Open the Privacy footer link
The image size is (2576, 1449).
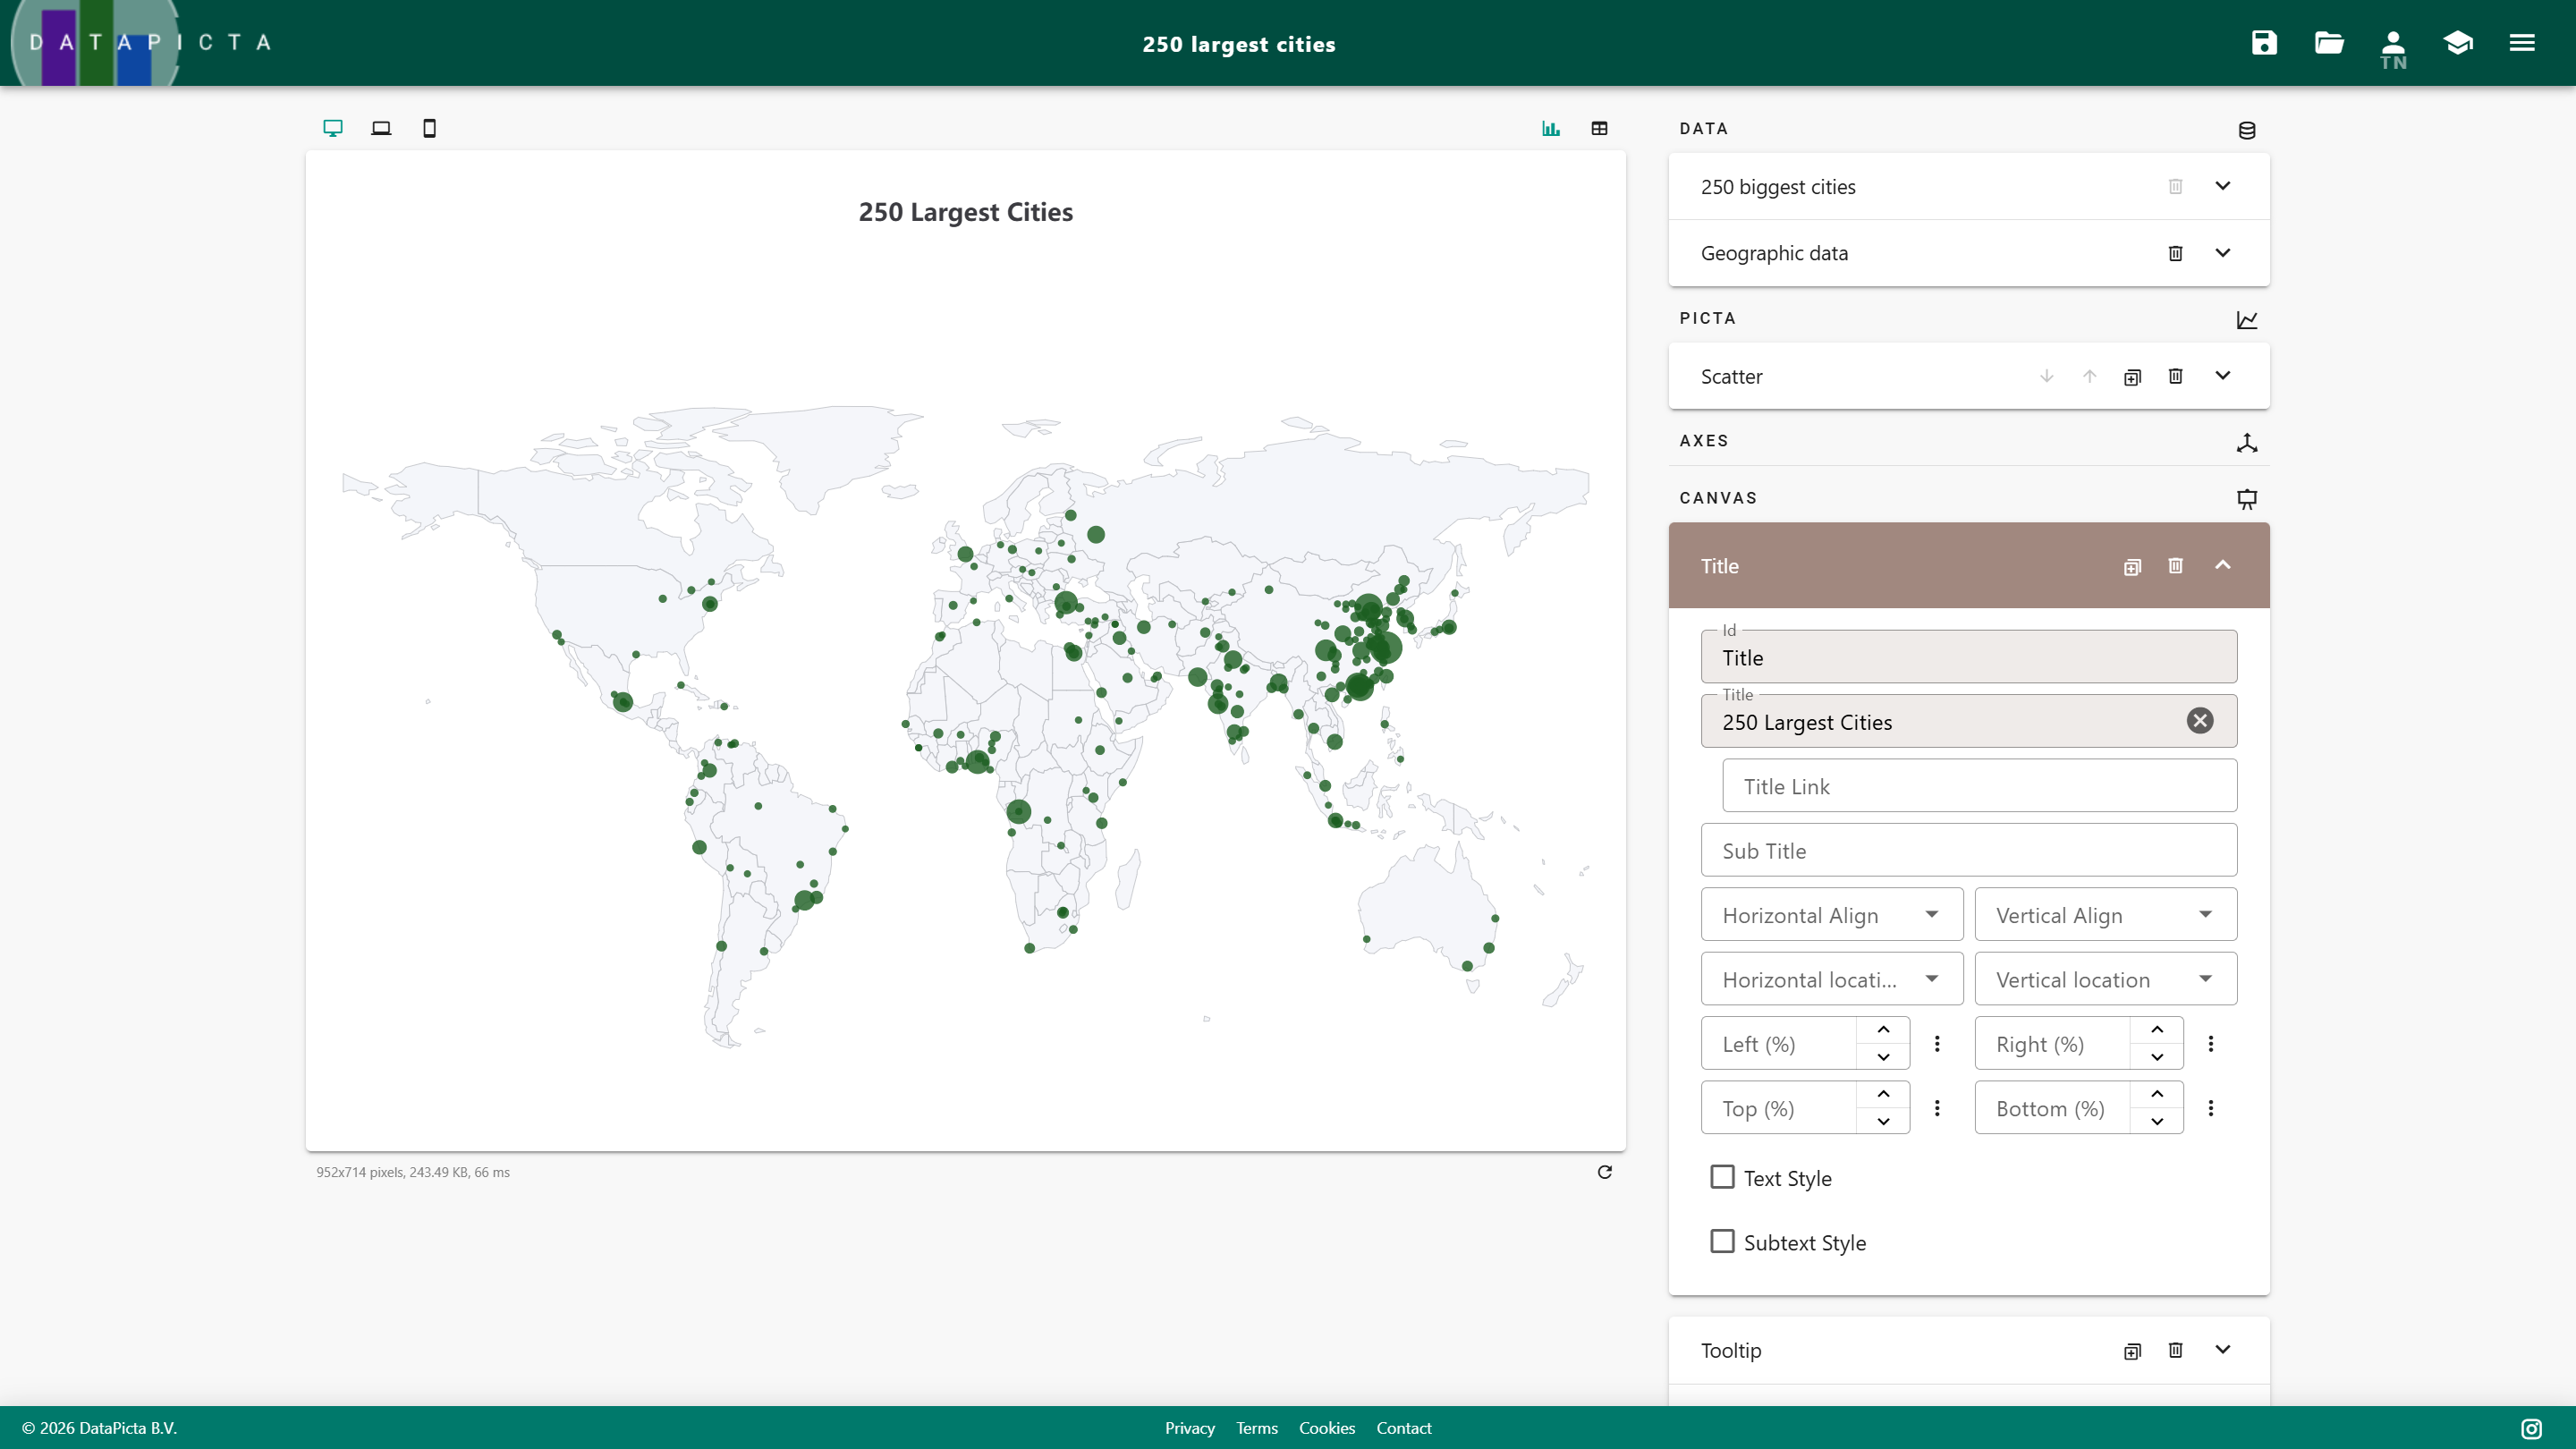tap(1189, 1428)
